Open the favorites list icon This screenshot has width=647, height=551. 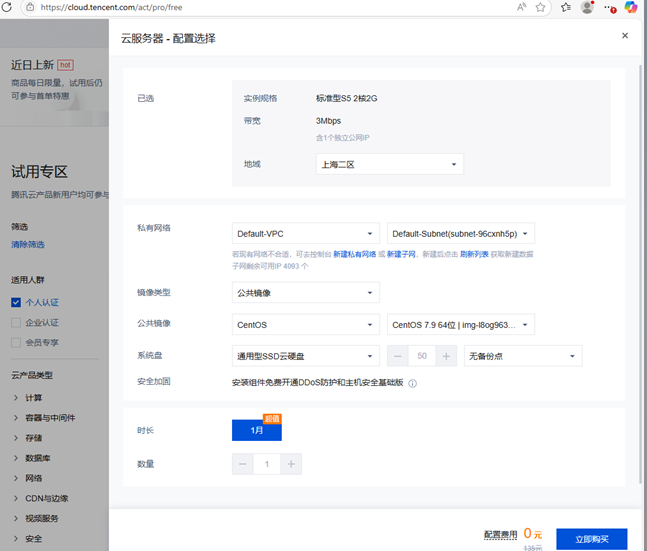pyautogui.click(x=566, y=7)
